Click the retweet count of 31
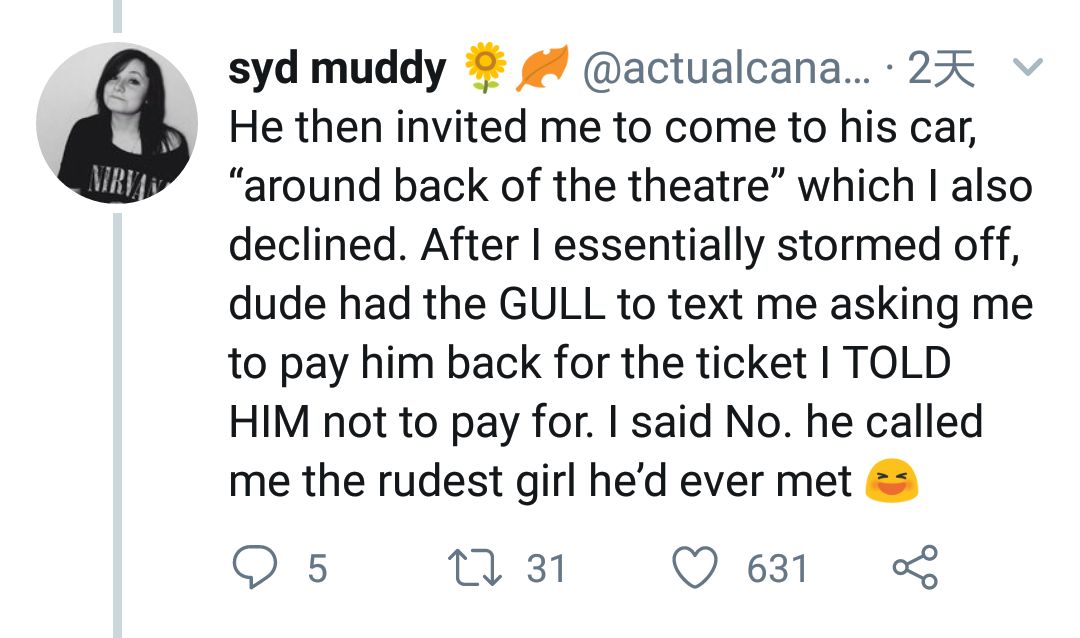 (x=546, y=569)
